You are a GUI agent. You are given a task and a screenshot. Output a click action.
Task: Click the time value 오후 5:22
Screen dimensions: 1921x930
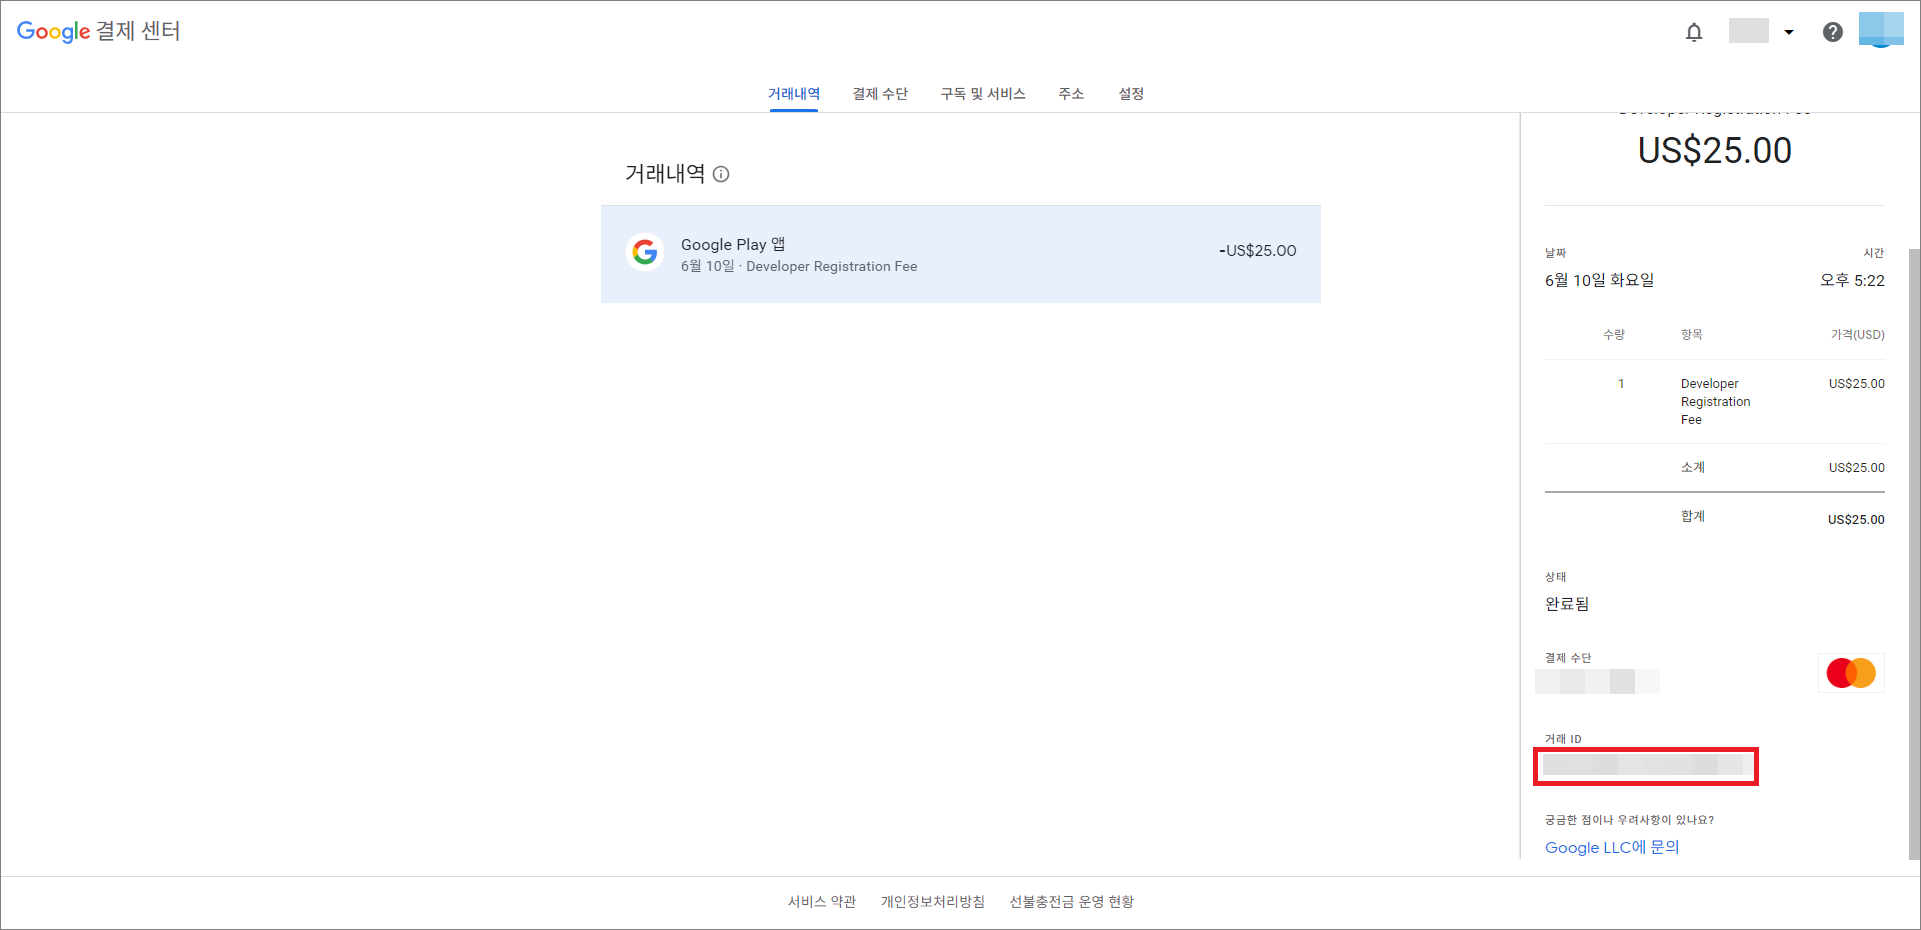[x=1852, y=280]
